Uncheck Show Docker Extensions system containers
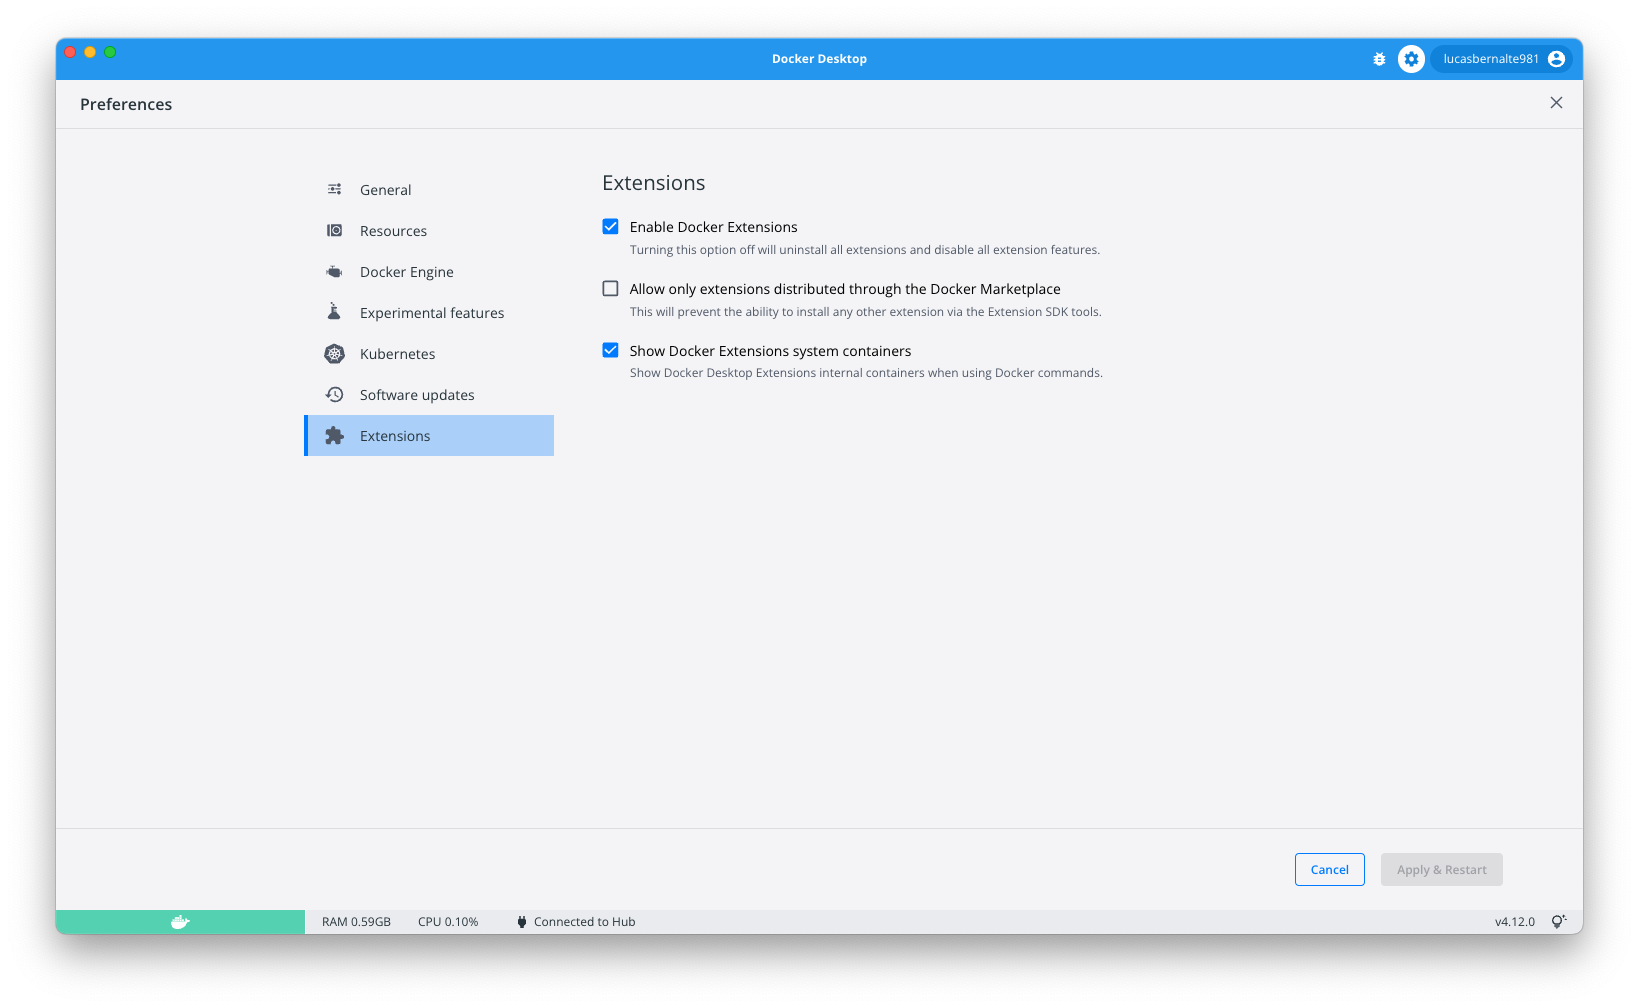This screenshot has height=1008, width=1639. tap(610, 351)
